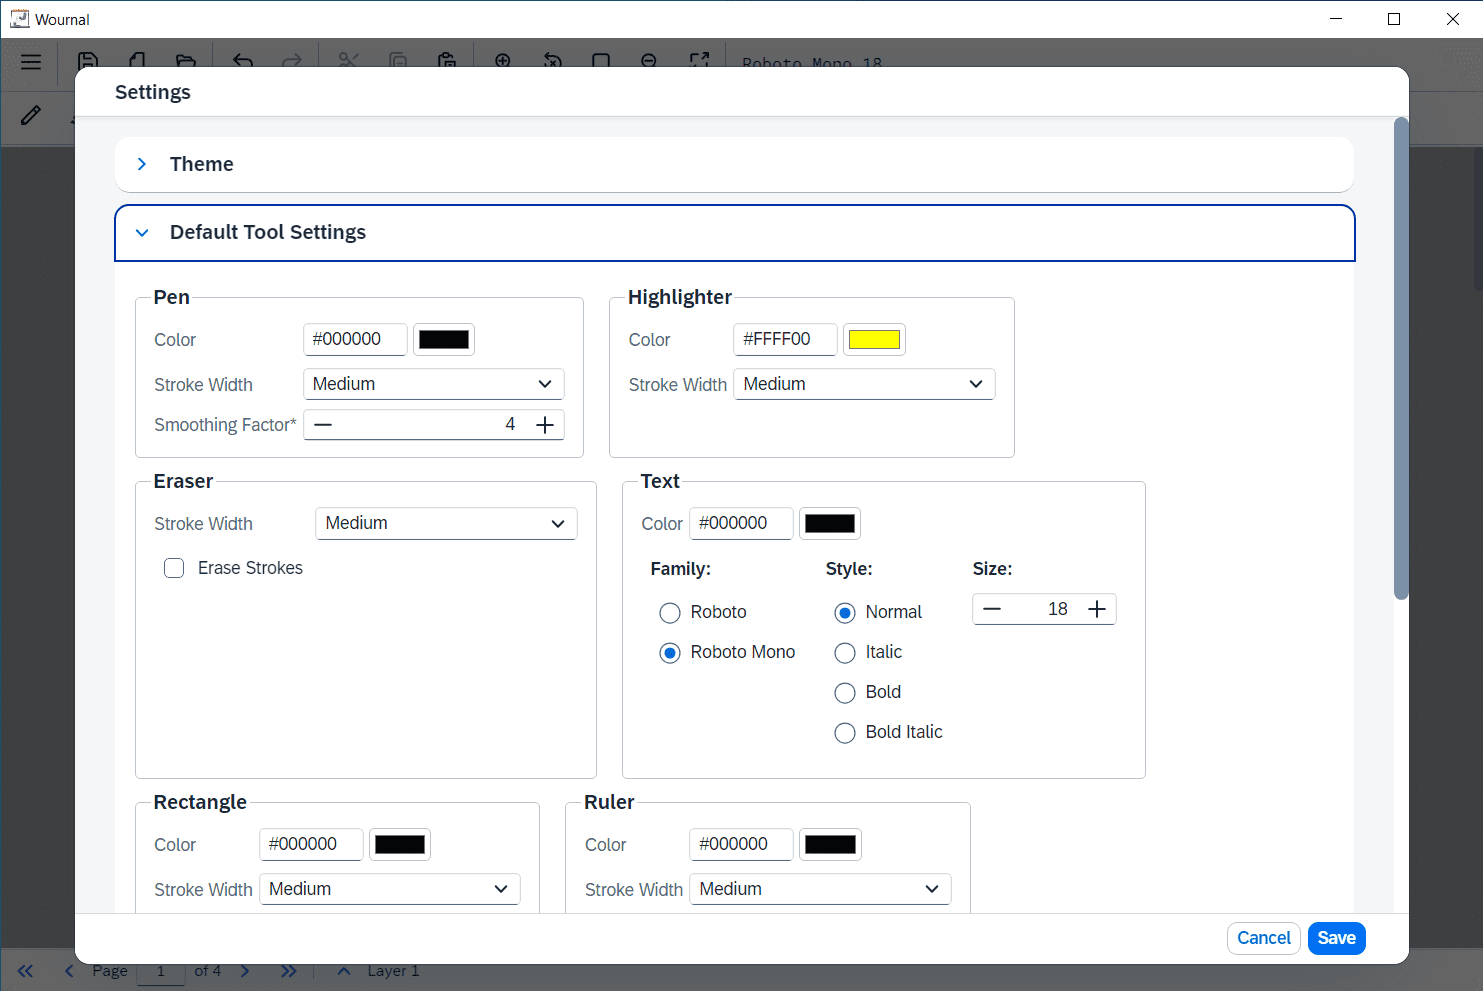Choose the Bold Italic text style radio
This screenshot has height=991, width=1483.
click(845, 732)
